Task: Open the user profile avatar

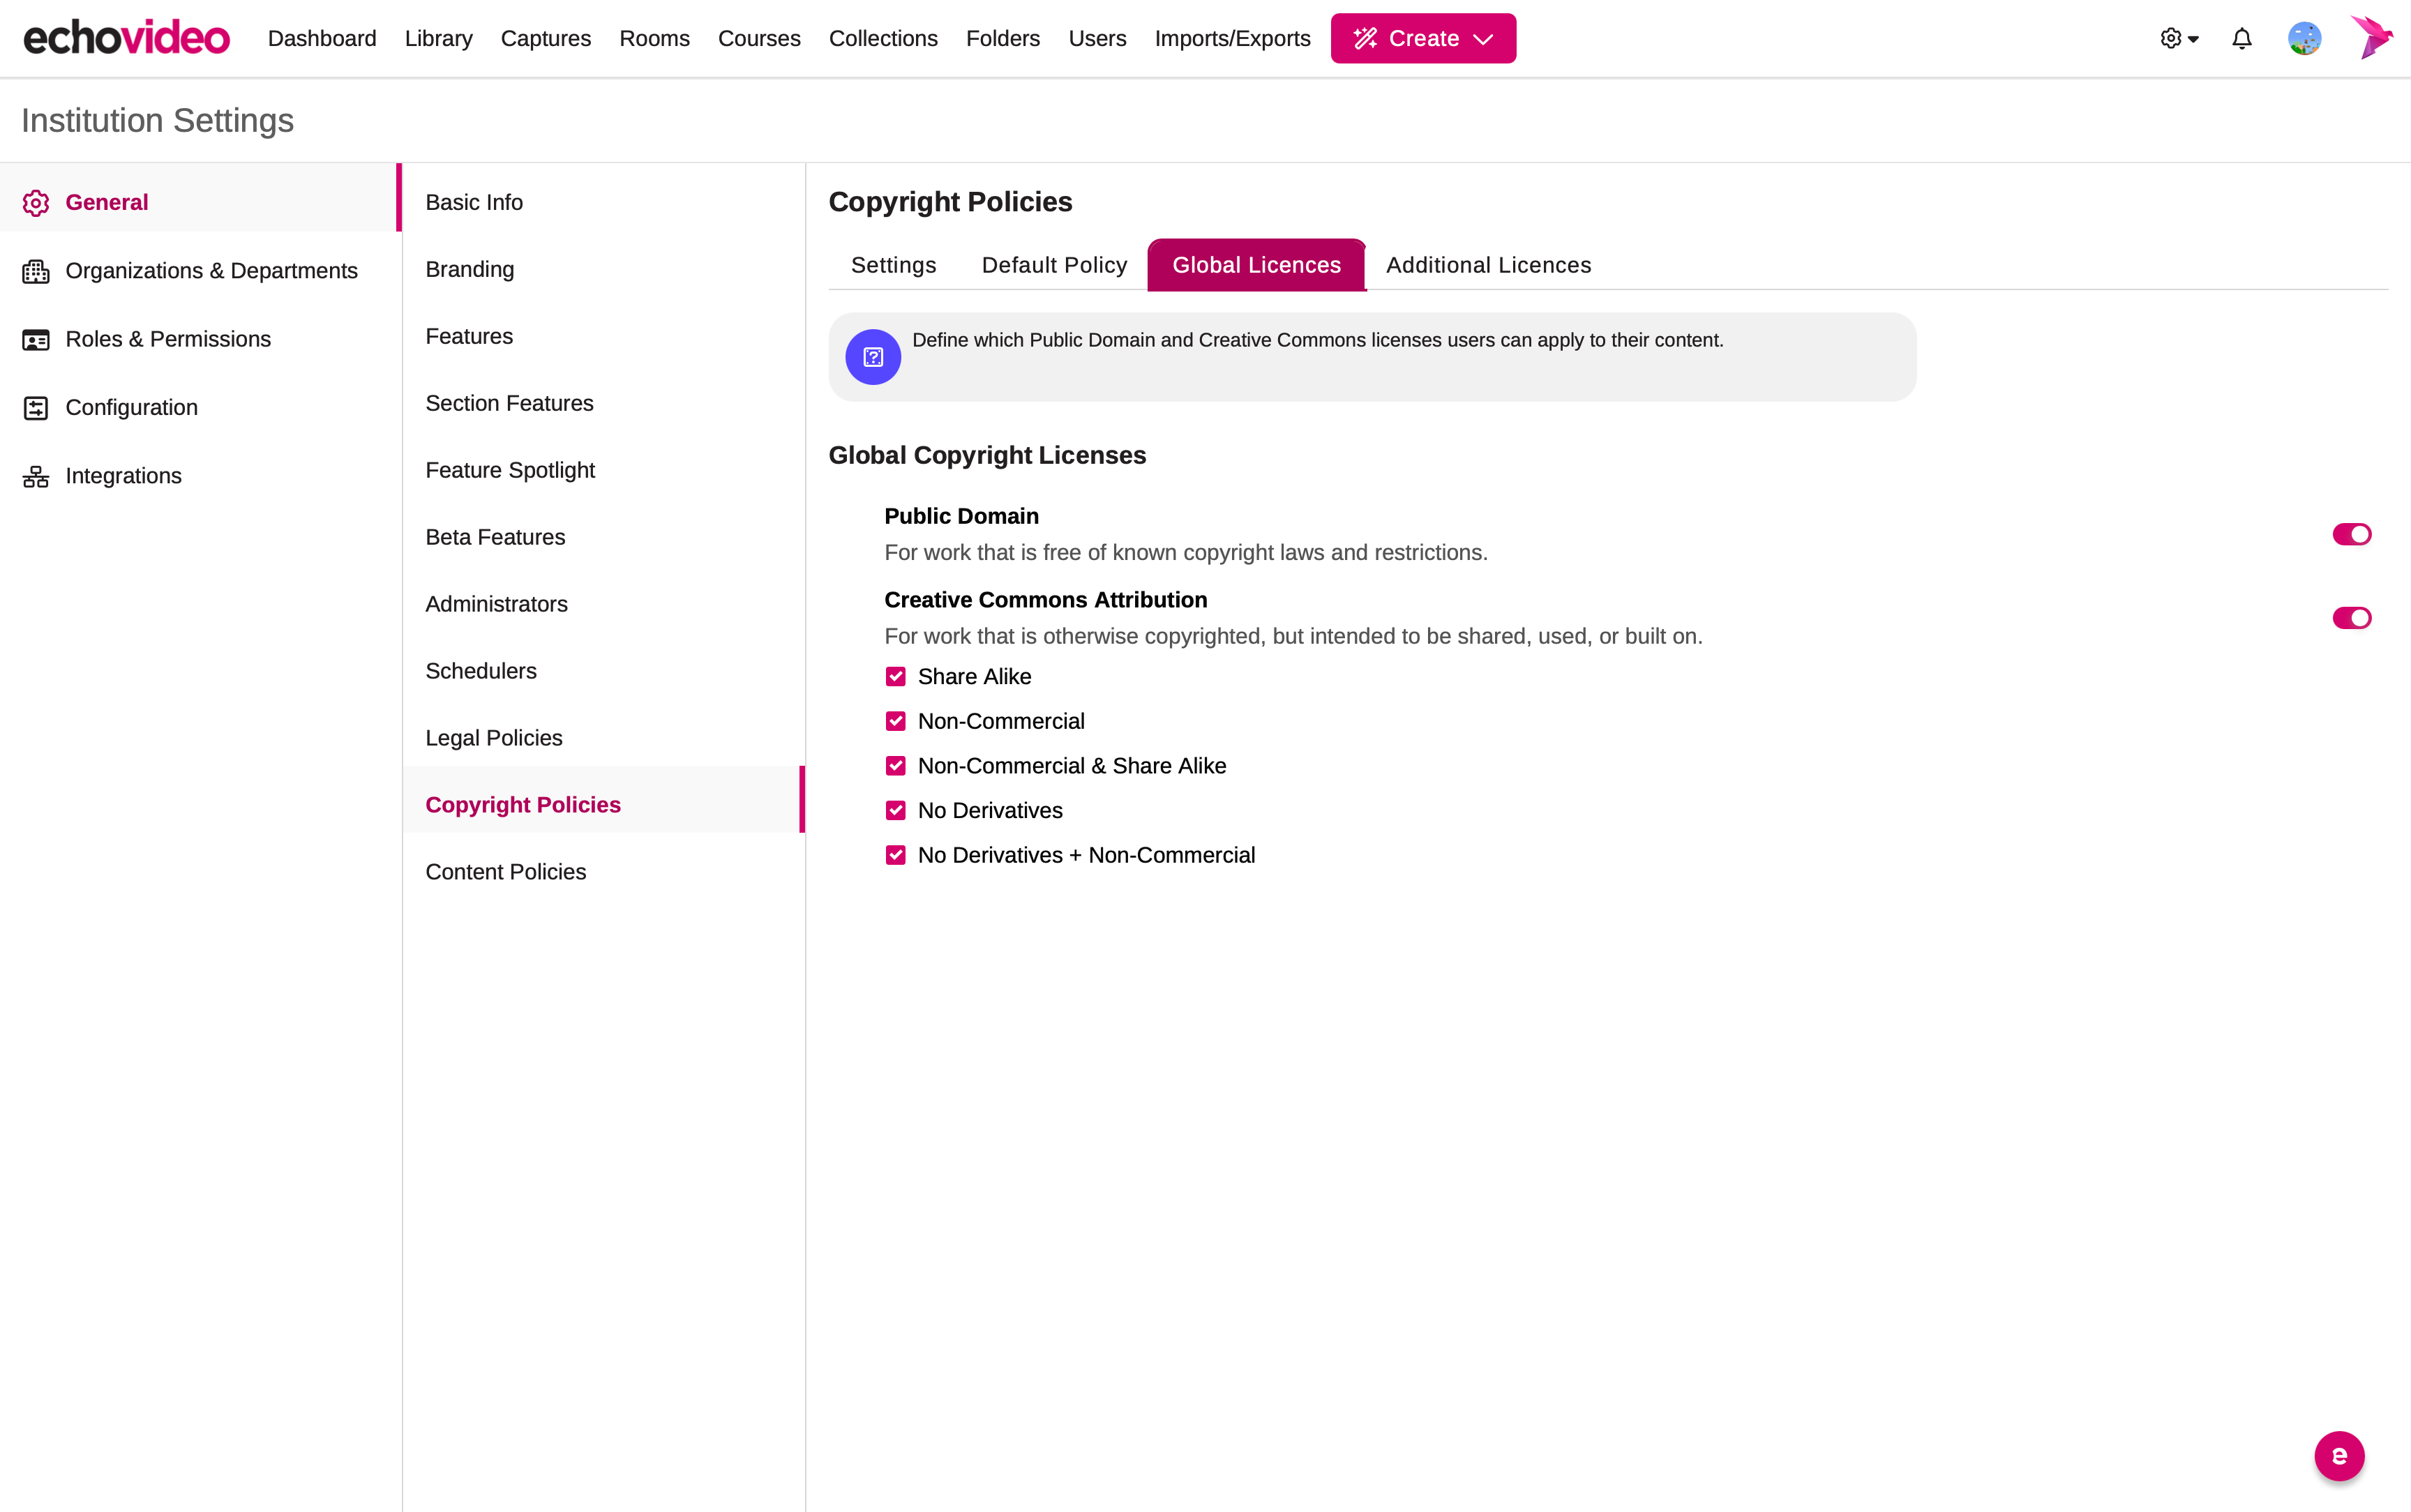Action: pyautogui.click(x=2304, y=38)
